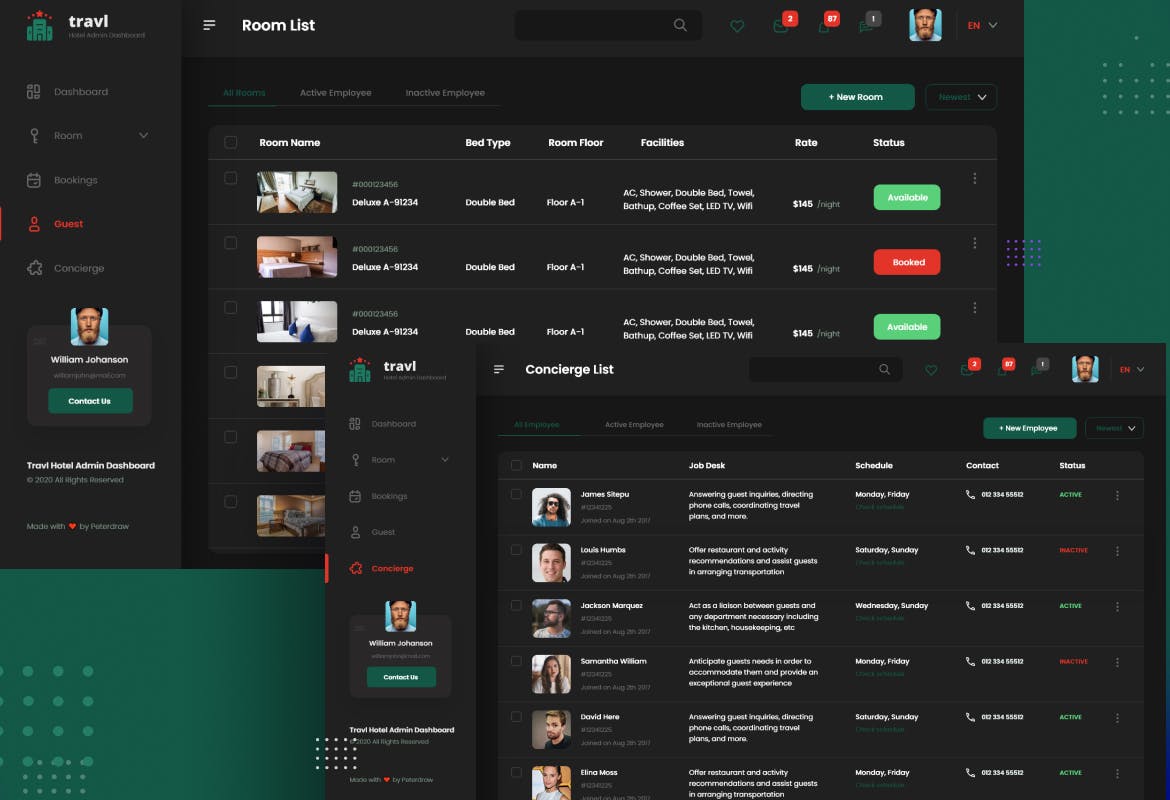
Task: Check the Louis Humbs row checkbox
Action: [516, 550]
